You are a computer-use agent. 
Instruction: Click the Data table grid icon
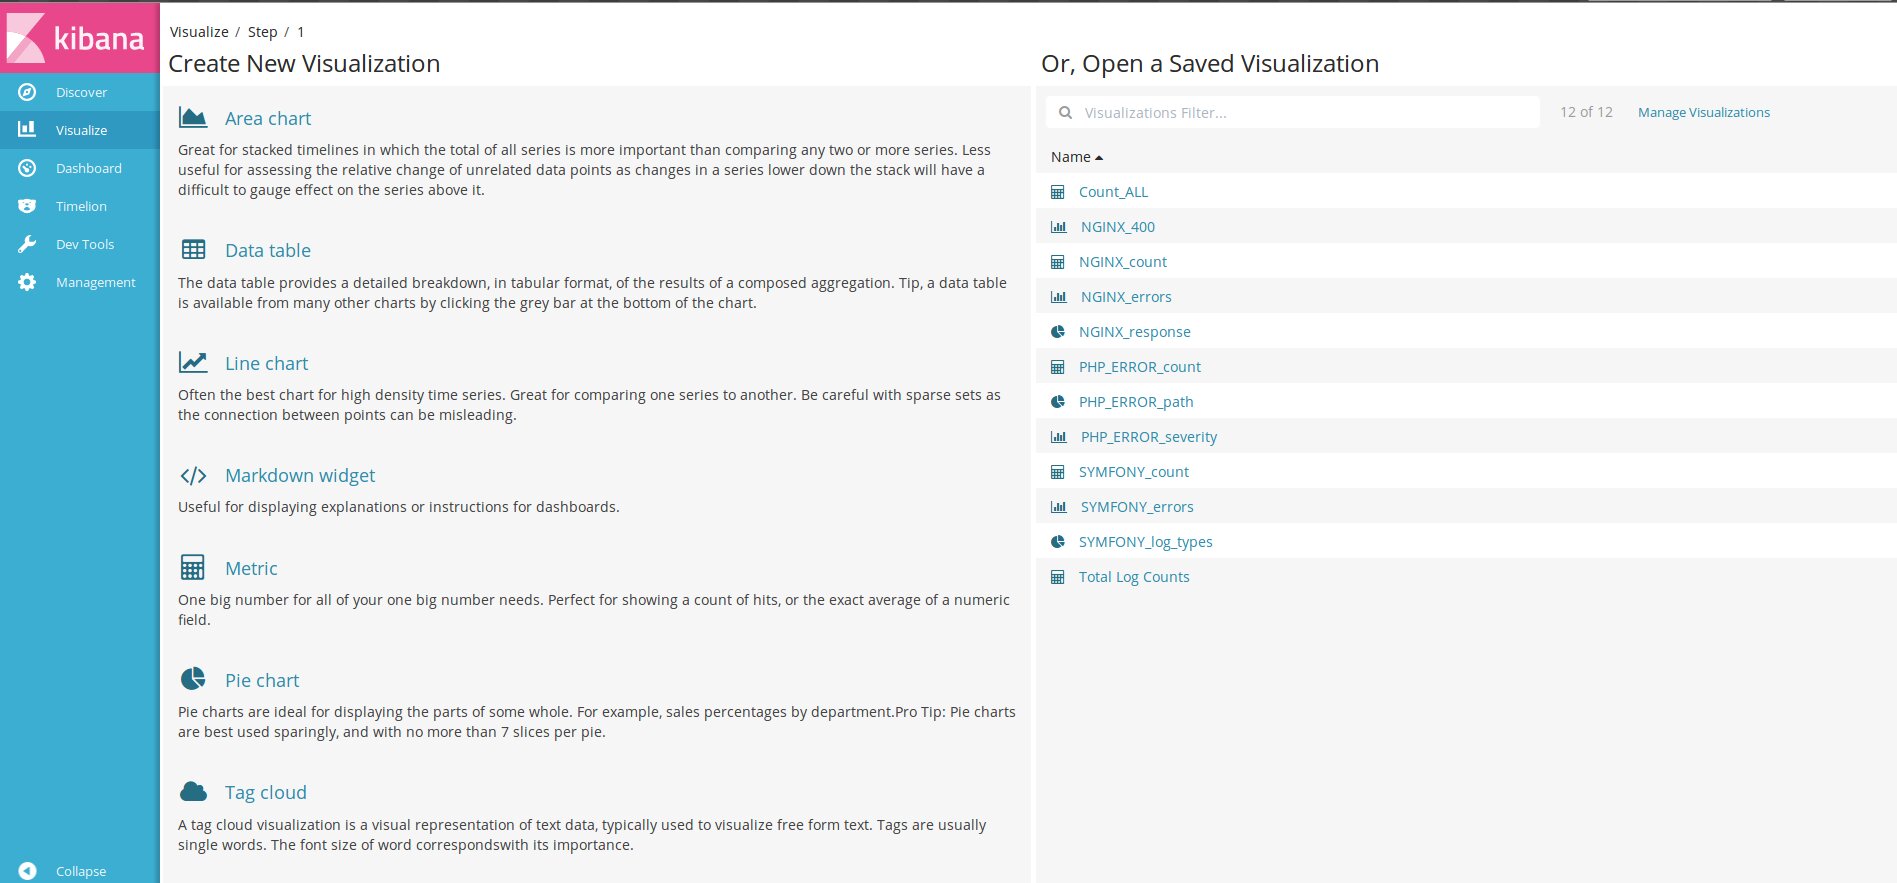click(193, 250)
